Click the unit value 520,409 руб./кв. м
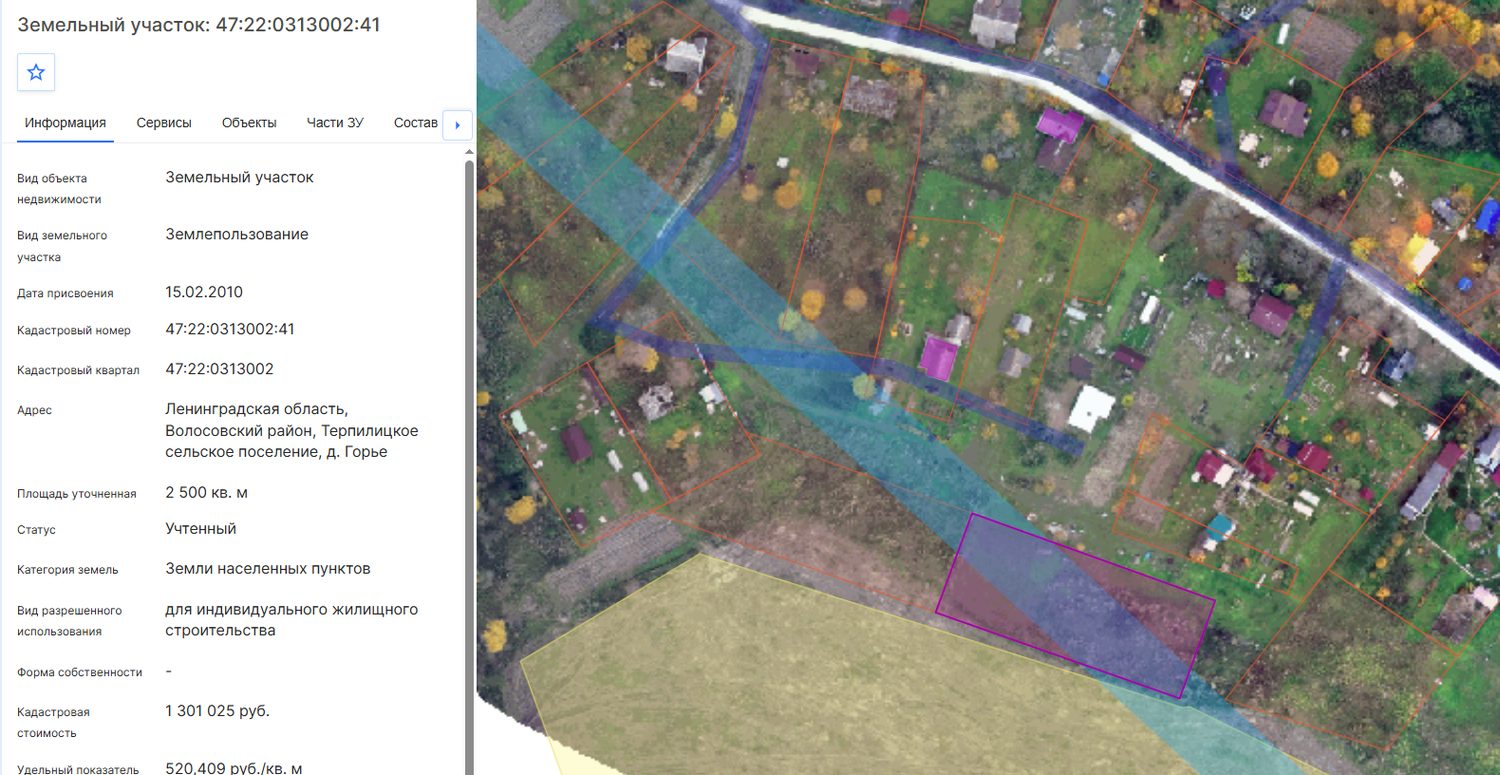This screenshot has width=1500, height=775. coord(234,768)
